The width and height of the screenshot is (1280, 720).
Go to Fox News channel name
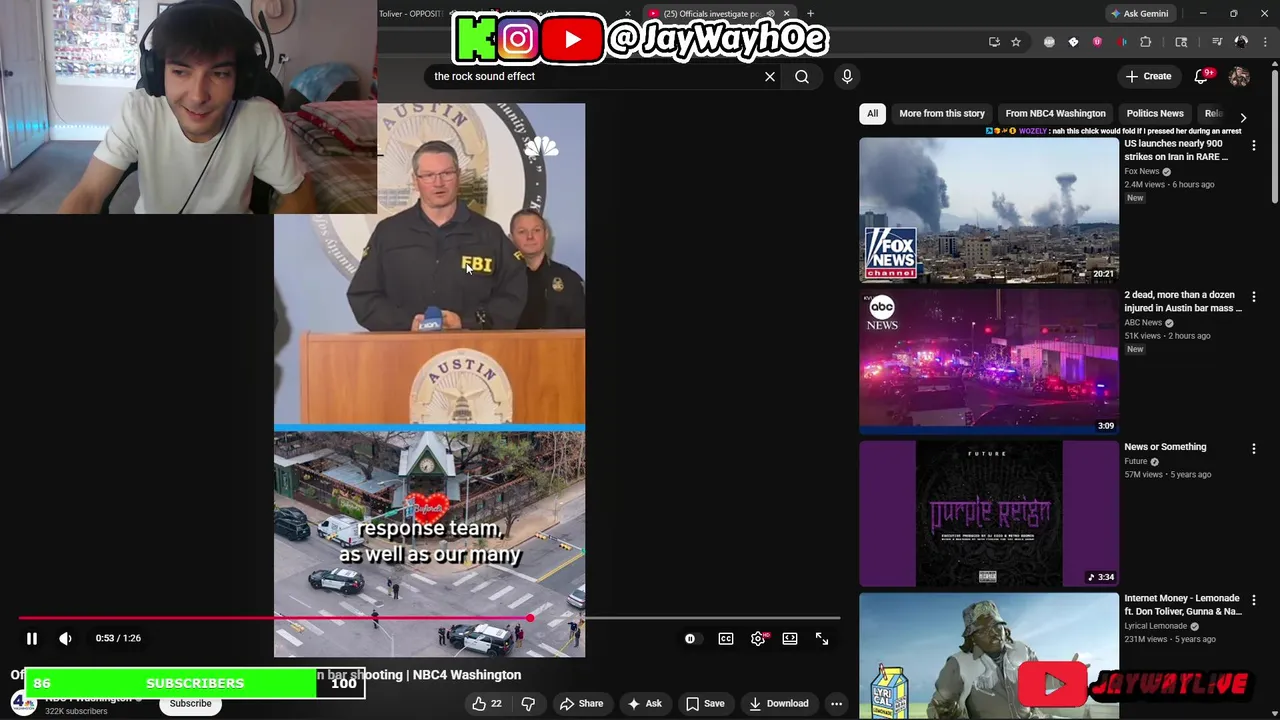coord(1142,171)
